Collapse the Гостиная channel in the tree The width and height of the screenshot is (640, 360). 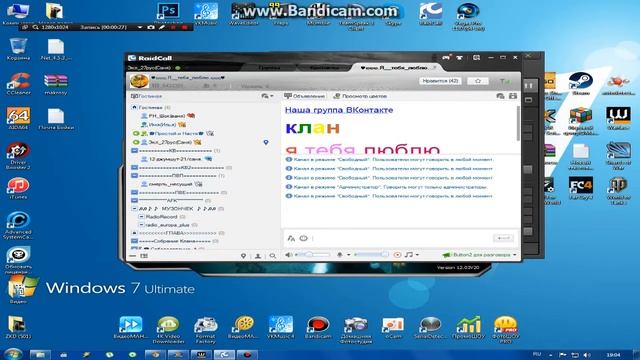[134, 107]
